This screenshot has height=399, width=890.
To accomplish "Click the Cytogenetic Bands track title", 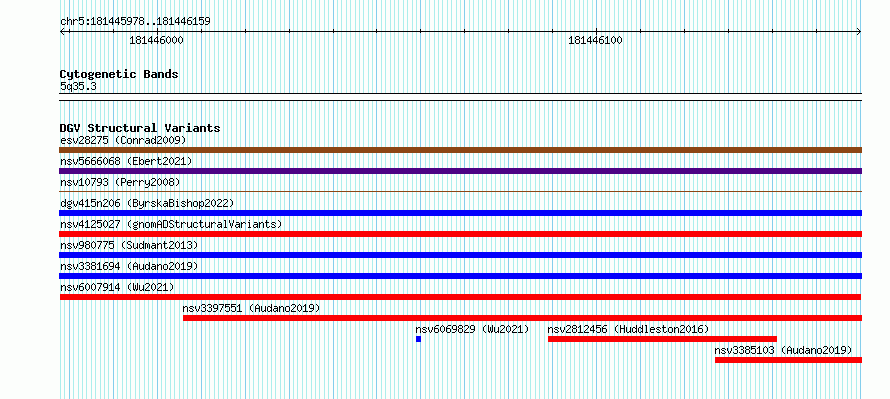I will click(119, 74).
